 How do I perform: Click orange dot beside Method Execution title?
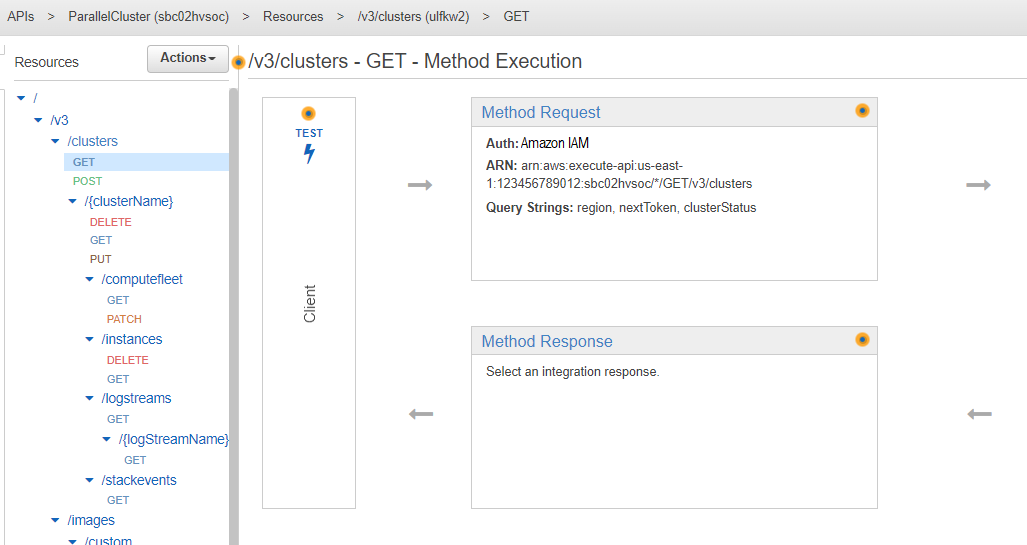pyautogui.click(x=238, y=62)
